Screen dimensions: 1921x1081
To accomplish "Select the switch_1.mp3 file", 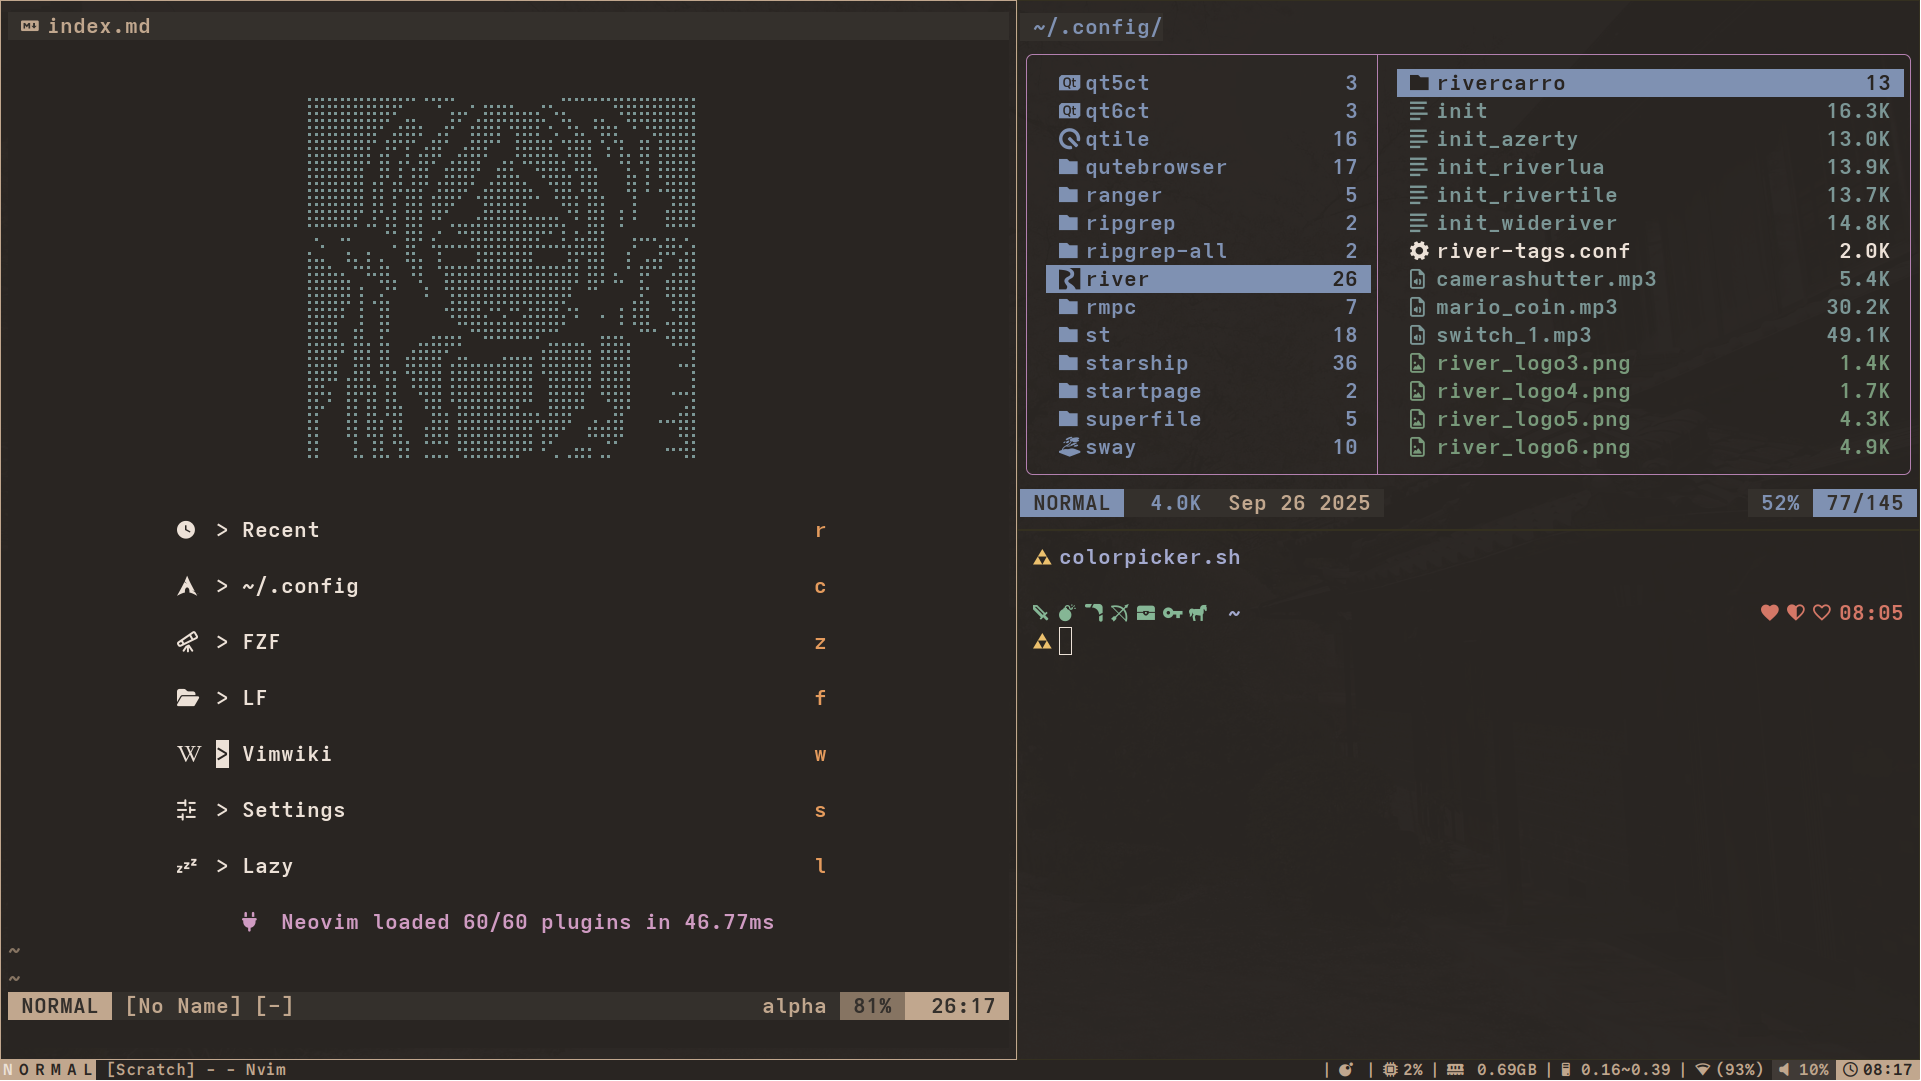I will (1650, 335).
